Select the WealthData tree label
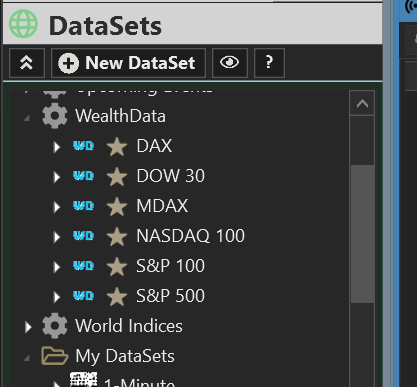 (x=120, y=116)
